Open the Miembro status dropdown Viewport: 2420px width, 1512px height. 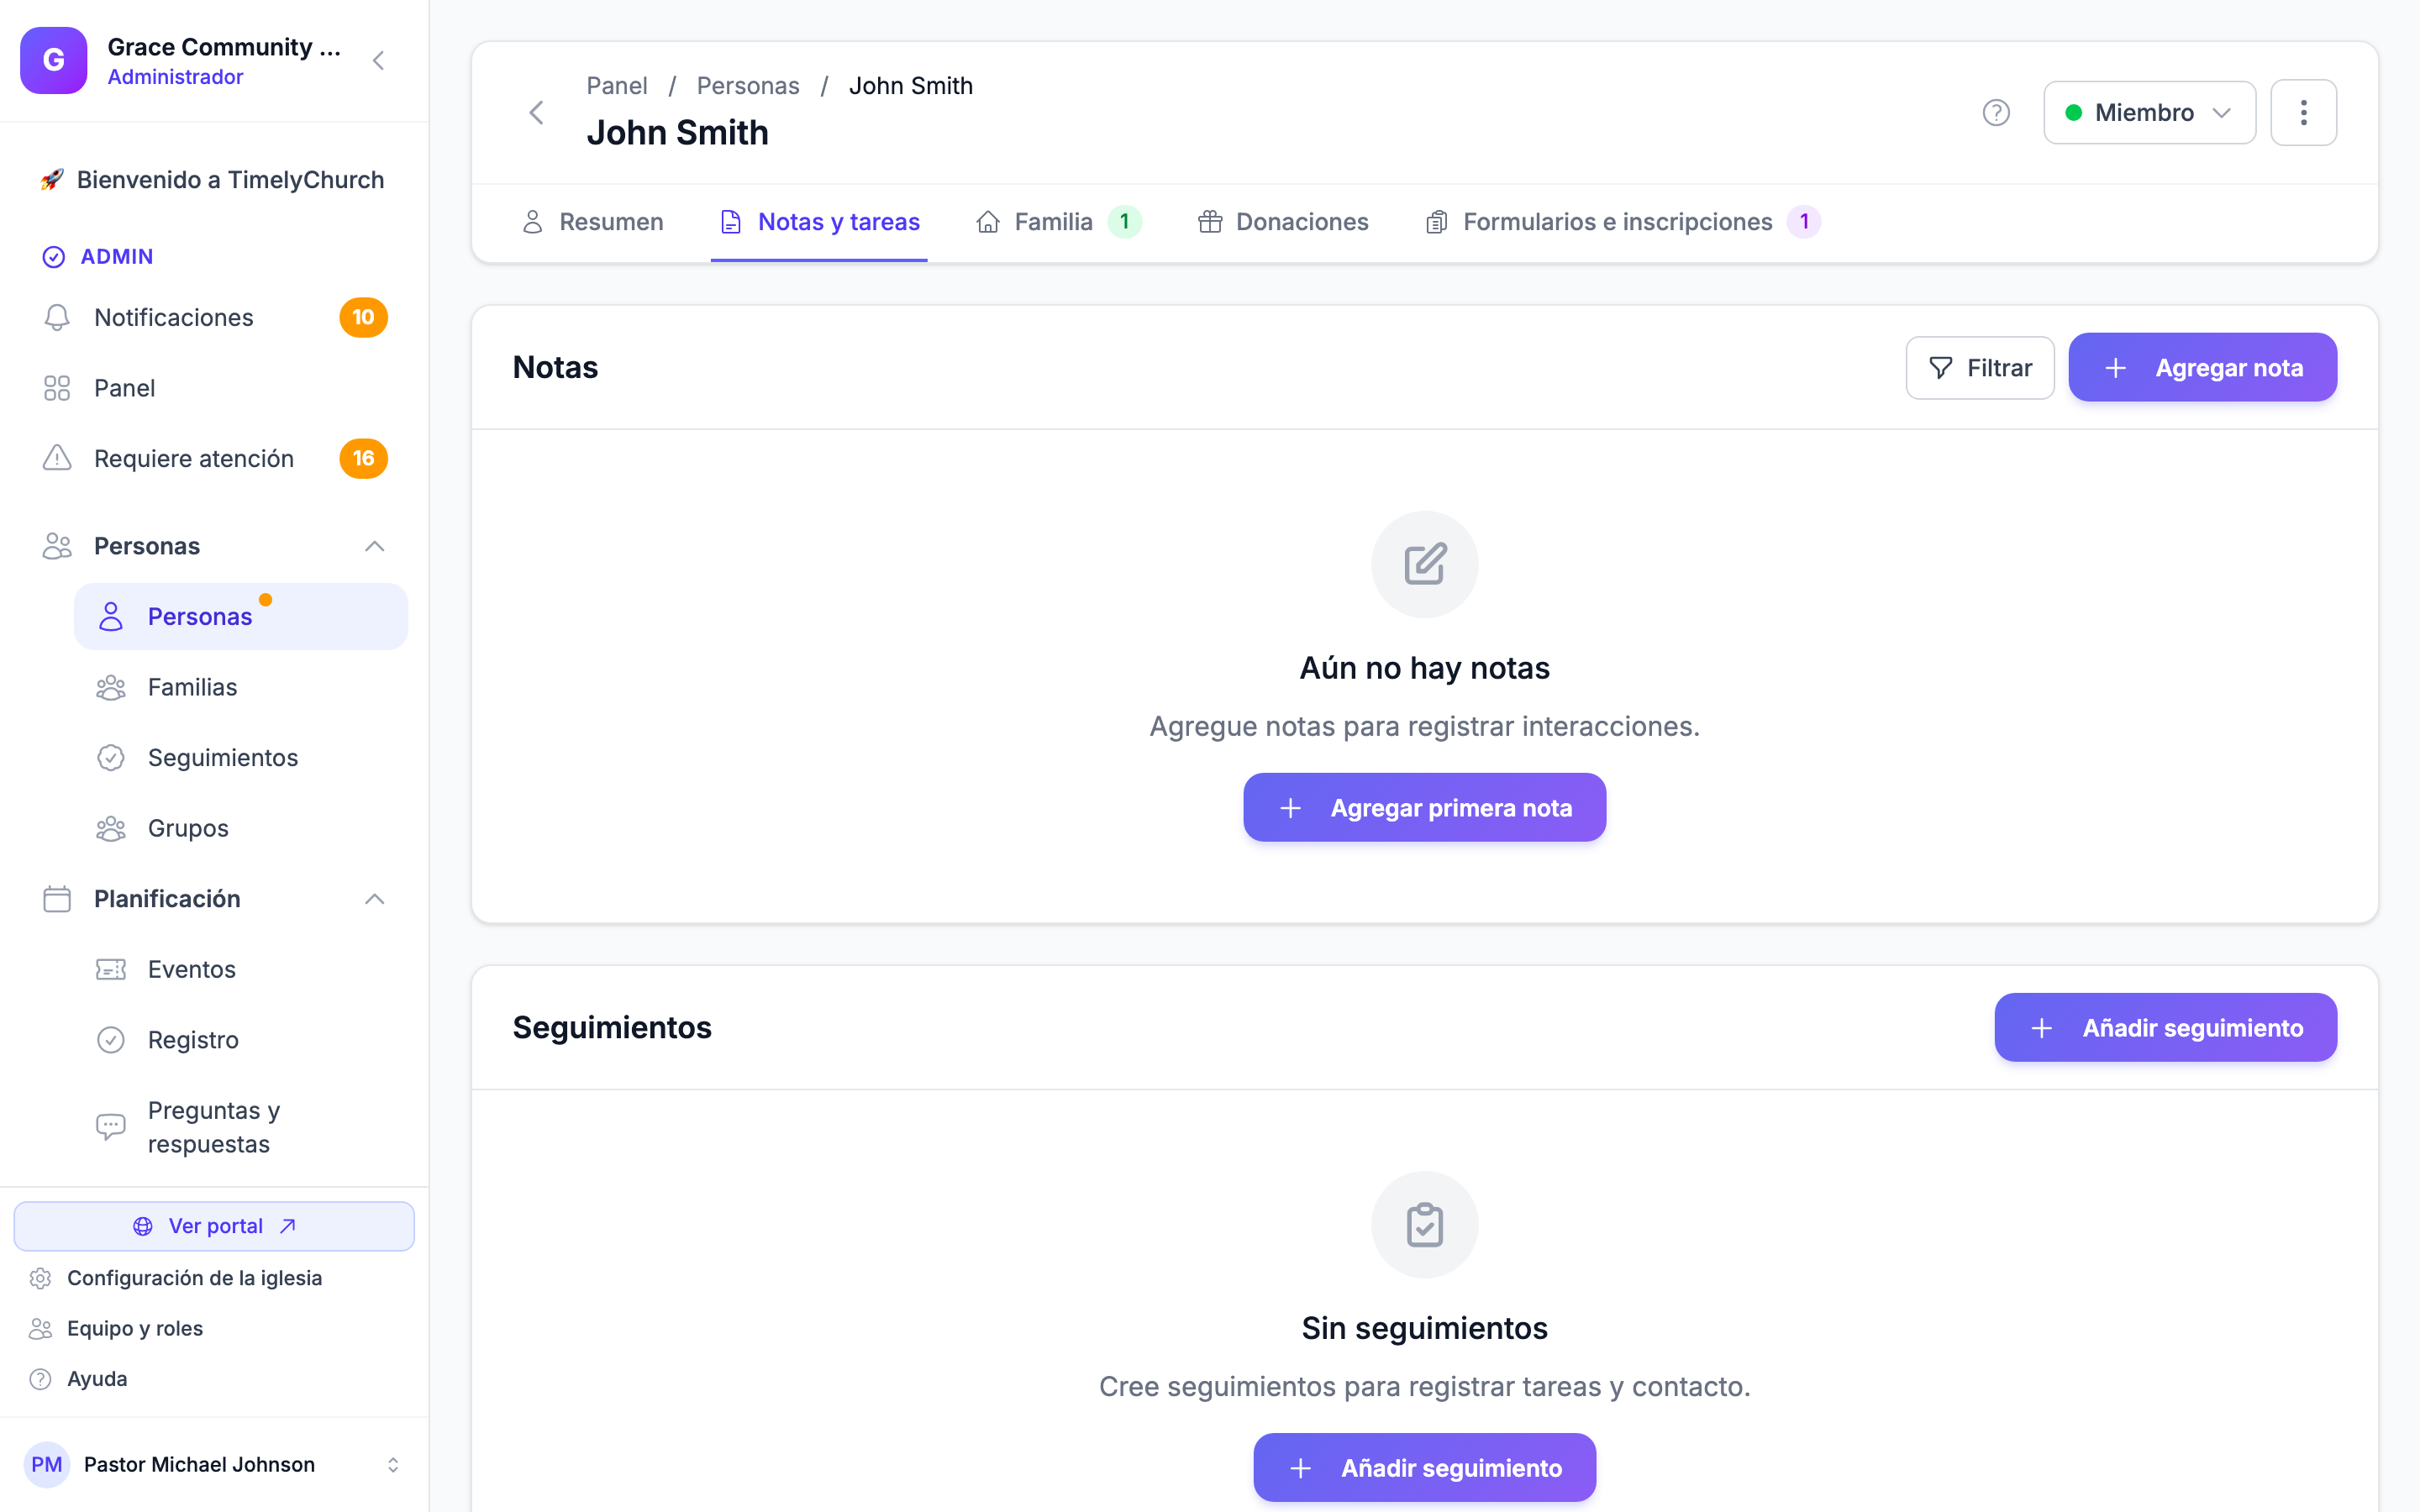click(2149, 112)
